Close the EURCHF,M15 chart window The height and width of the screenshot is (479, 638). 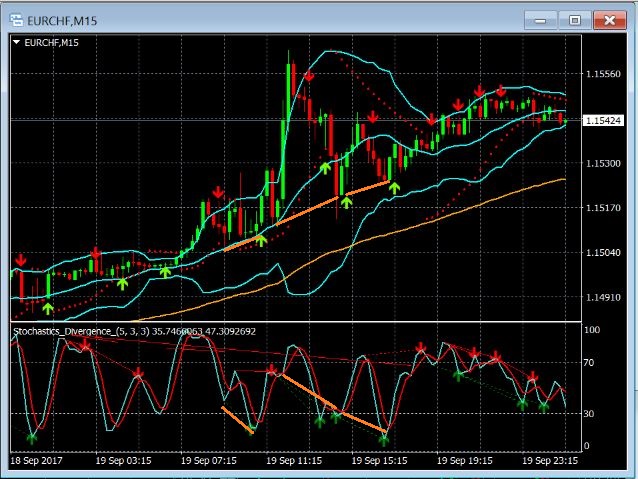pyautogui.click(x=609, y=20)
